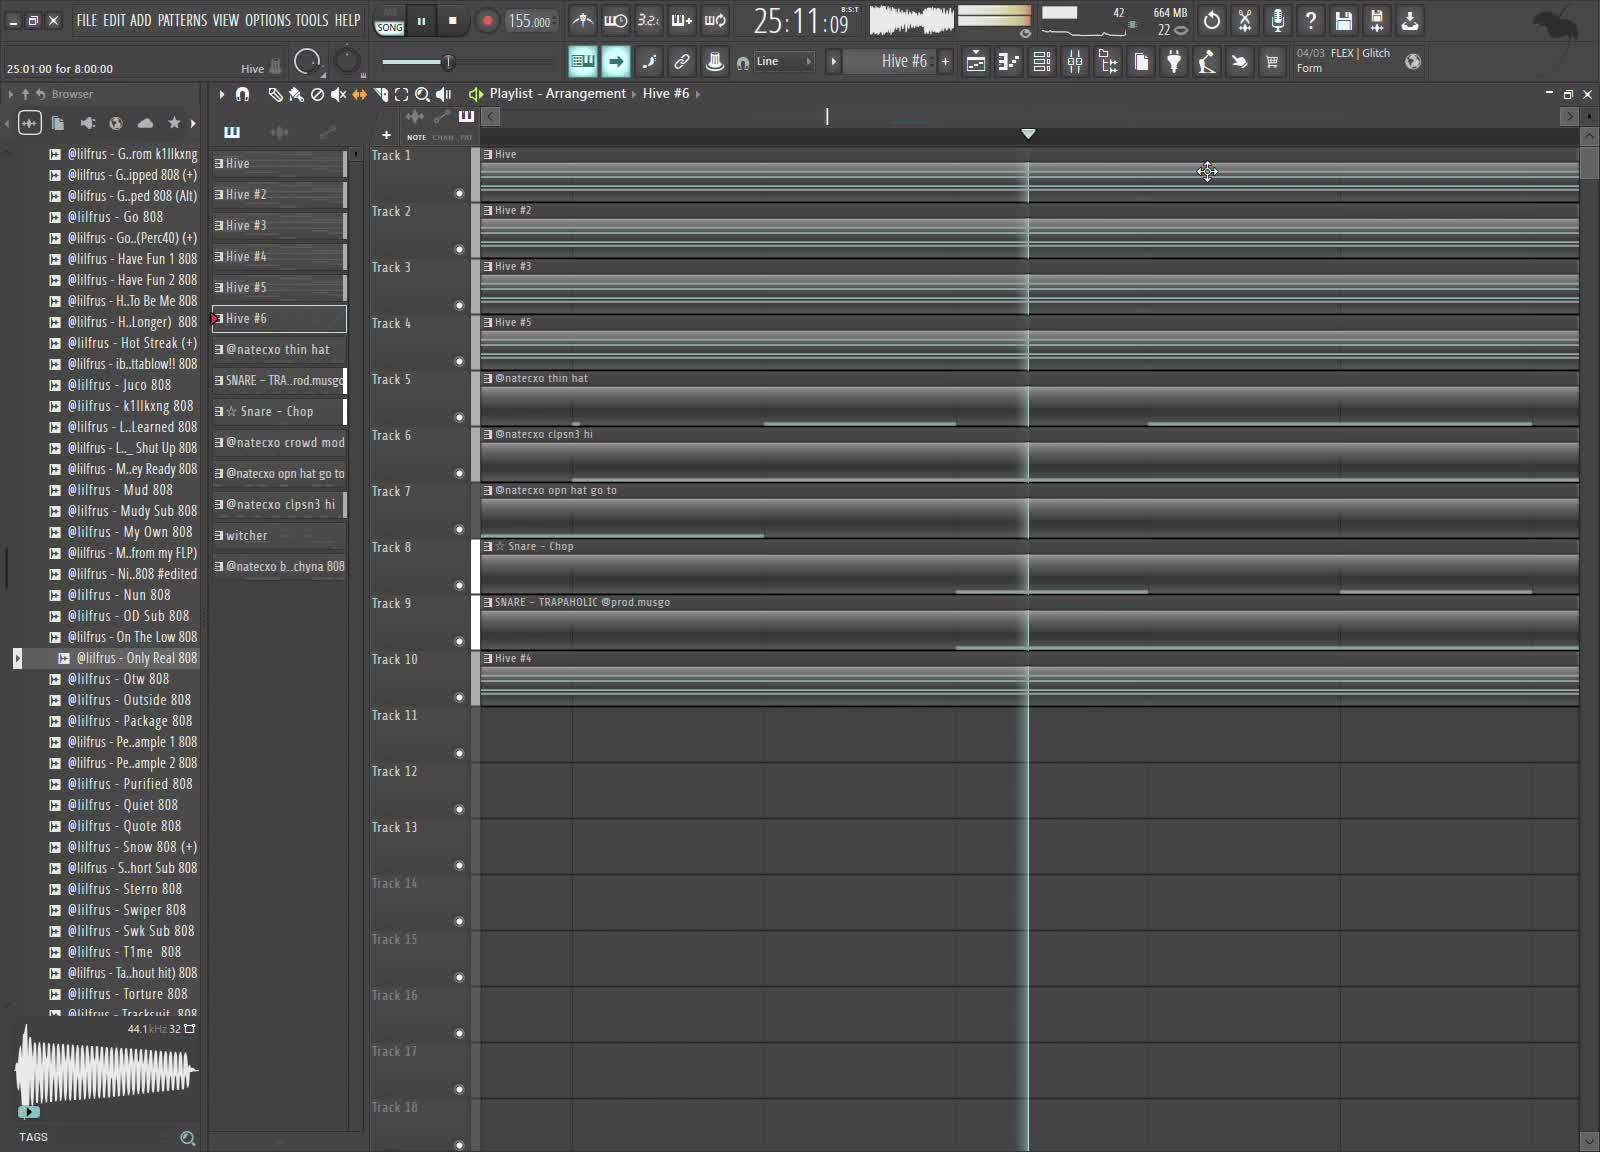
Task: Open the pattern options arrow beside Hive #6
Action: tap(833, 62)
